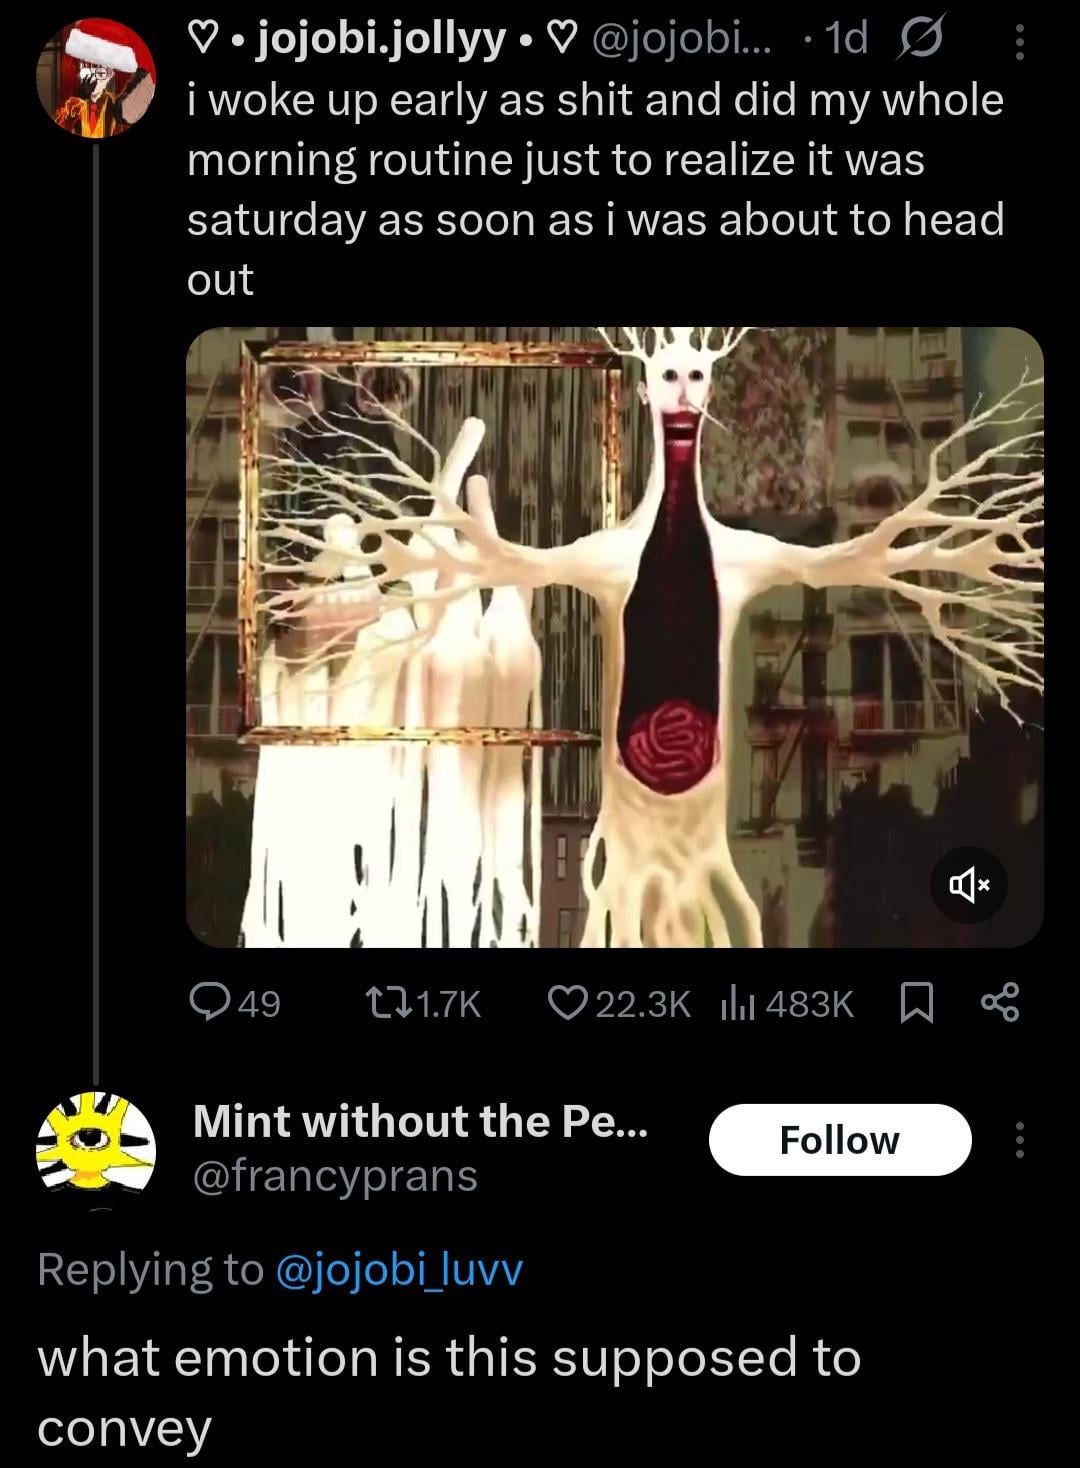Open the Mint without the Pe... display name
This screenshot has width=1080, height=1468.
click(420, 1121)
